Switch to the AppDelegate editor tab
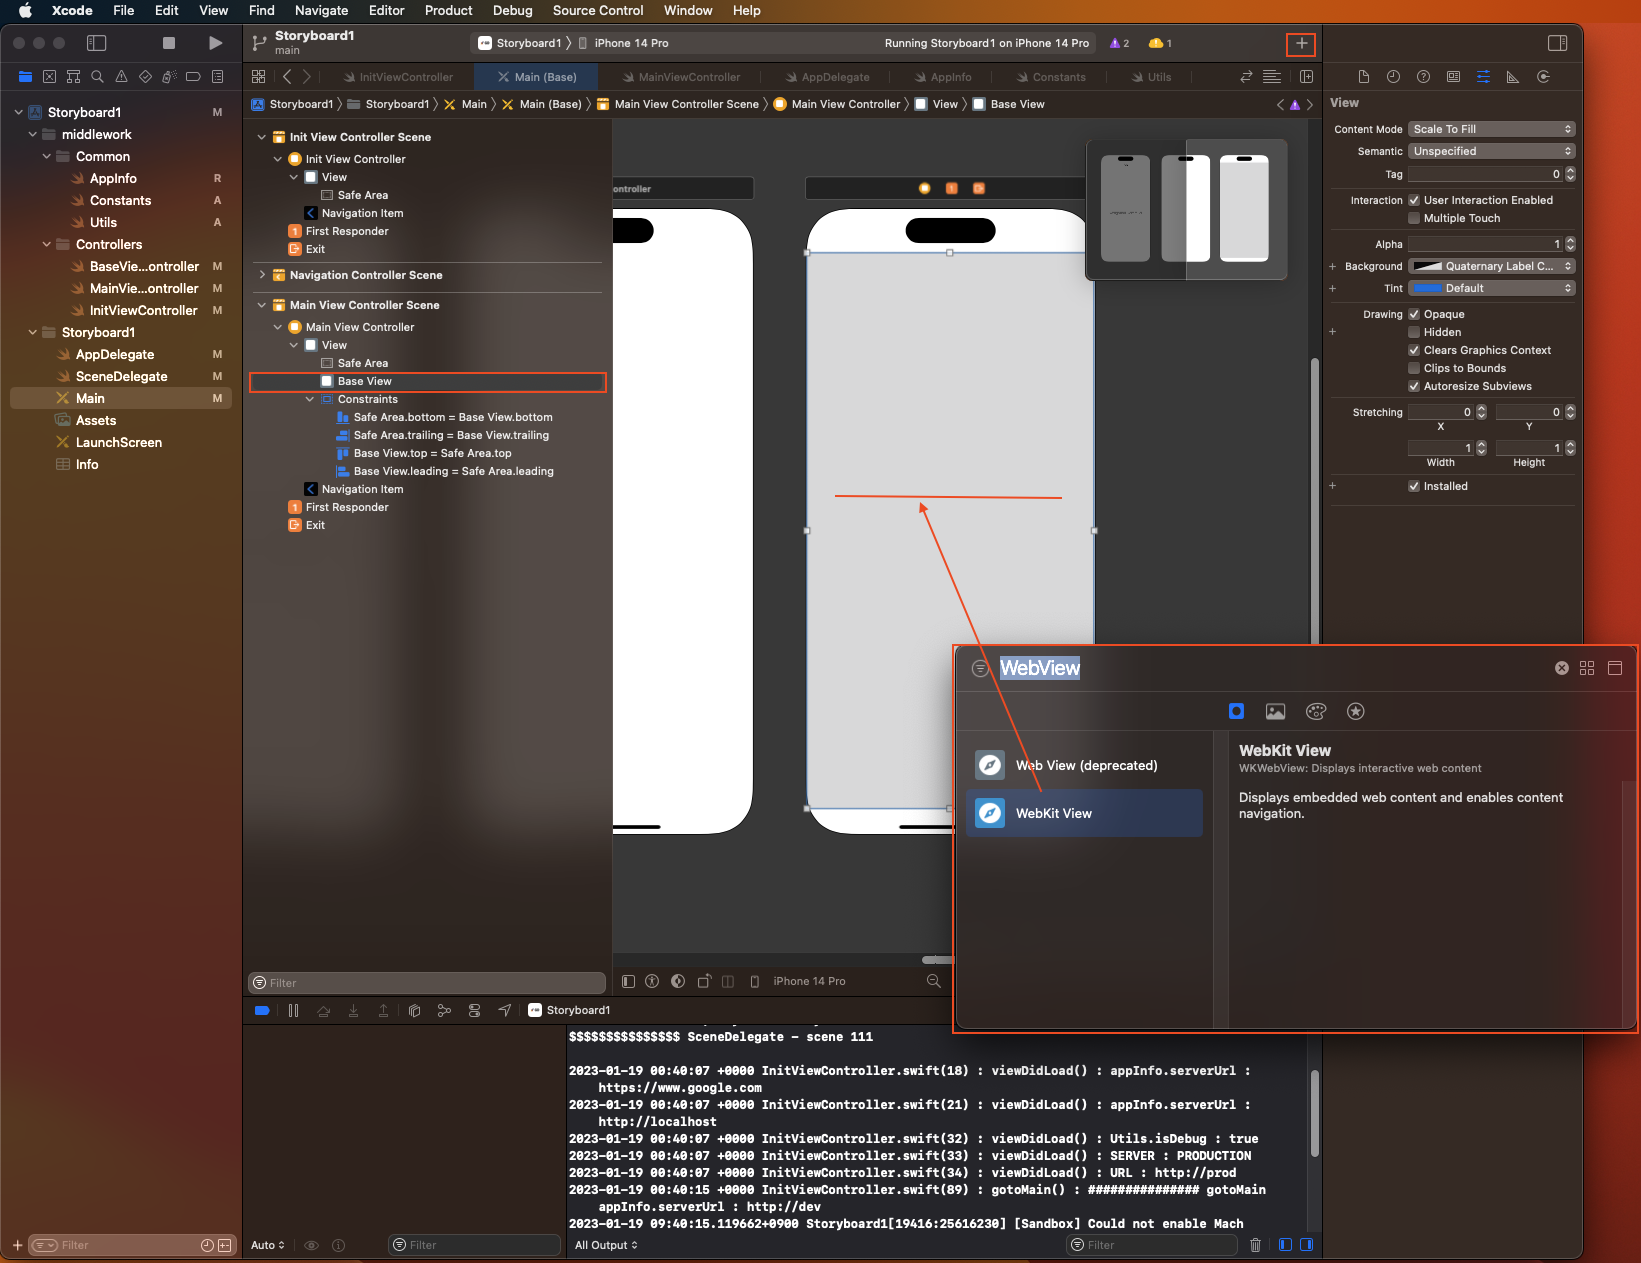Image resolution: width=1641 pixels, height=1263 pixels. [x=826, y=77]
